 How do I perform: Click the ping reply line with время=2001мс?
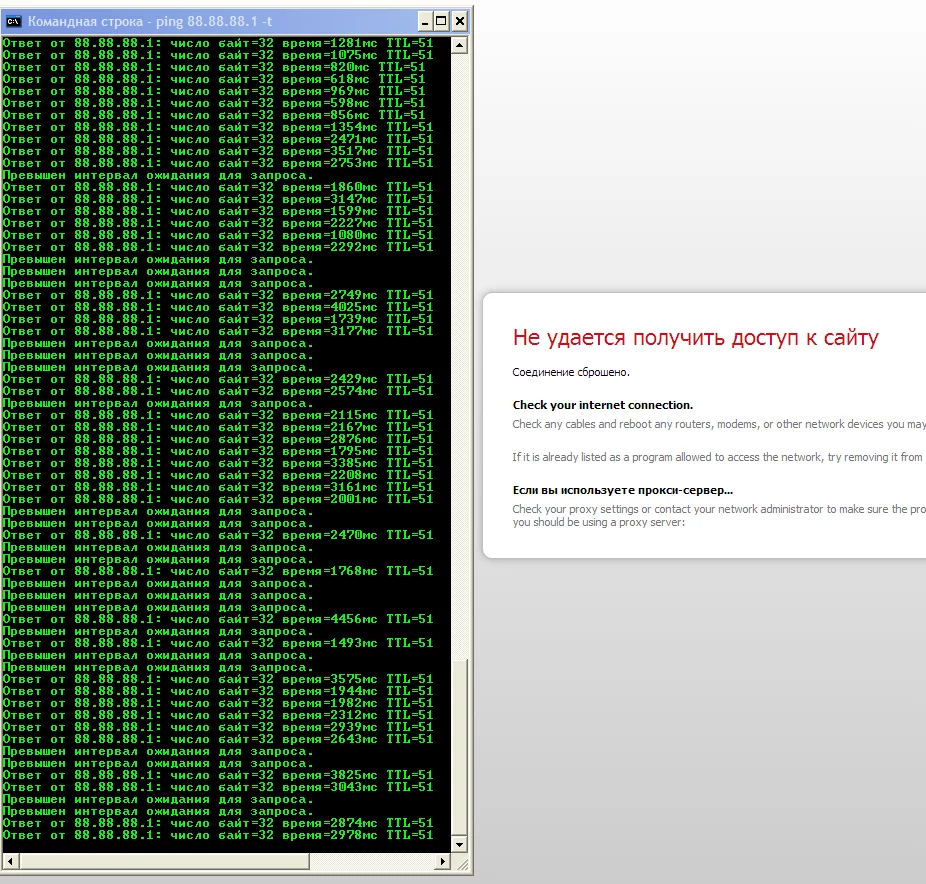[x=218, y=500]
